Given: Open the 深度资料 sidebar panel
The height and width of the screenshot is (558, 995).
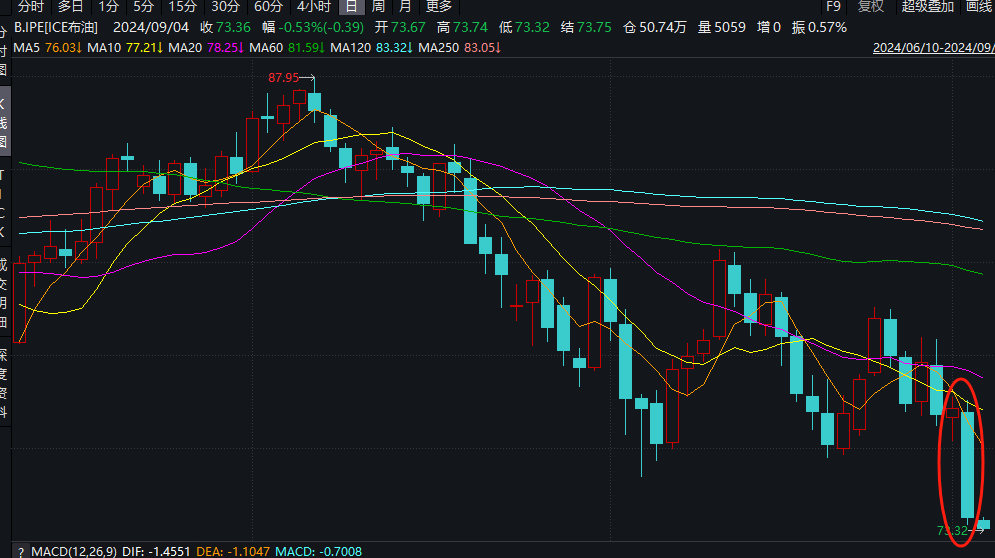Looking at the screenshot, I should (4, 374).
